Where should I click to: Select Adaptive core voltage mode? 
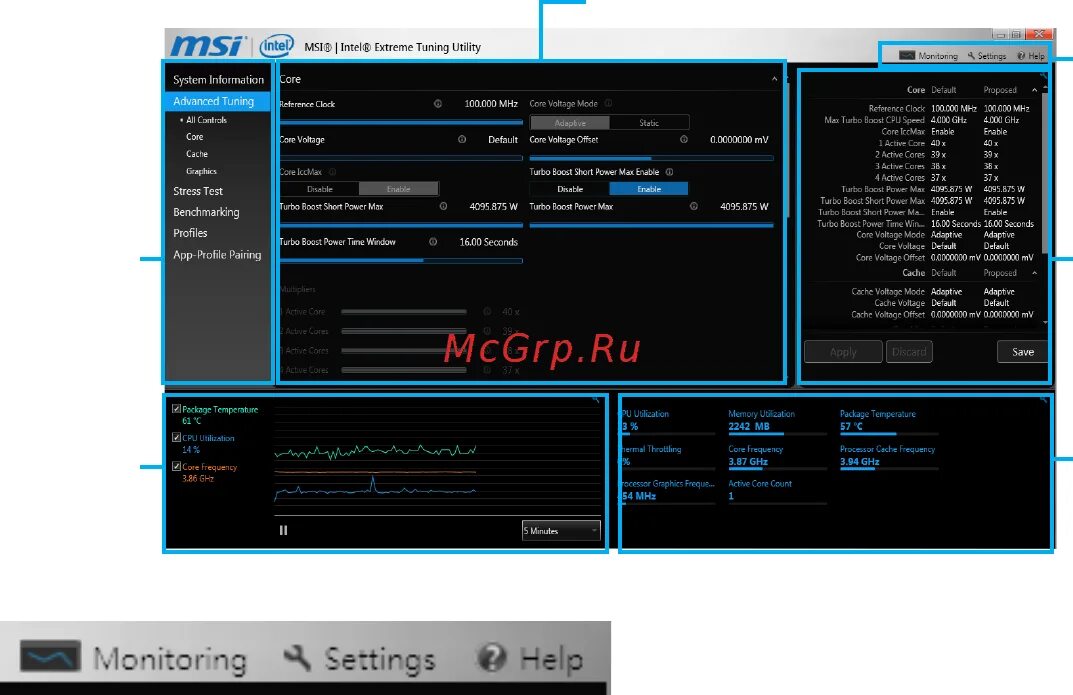click(569, 122)
